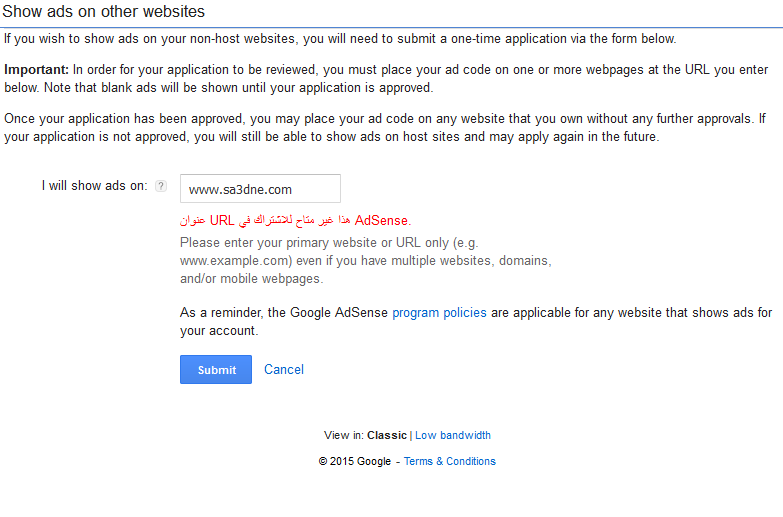Click the Cancel link
This screenshot has width=783, height=517.
click(283, 369)
